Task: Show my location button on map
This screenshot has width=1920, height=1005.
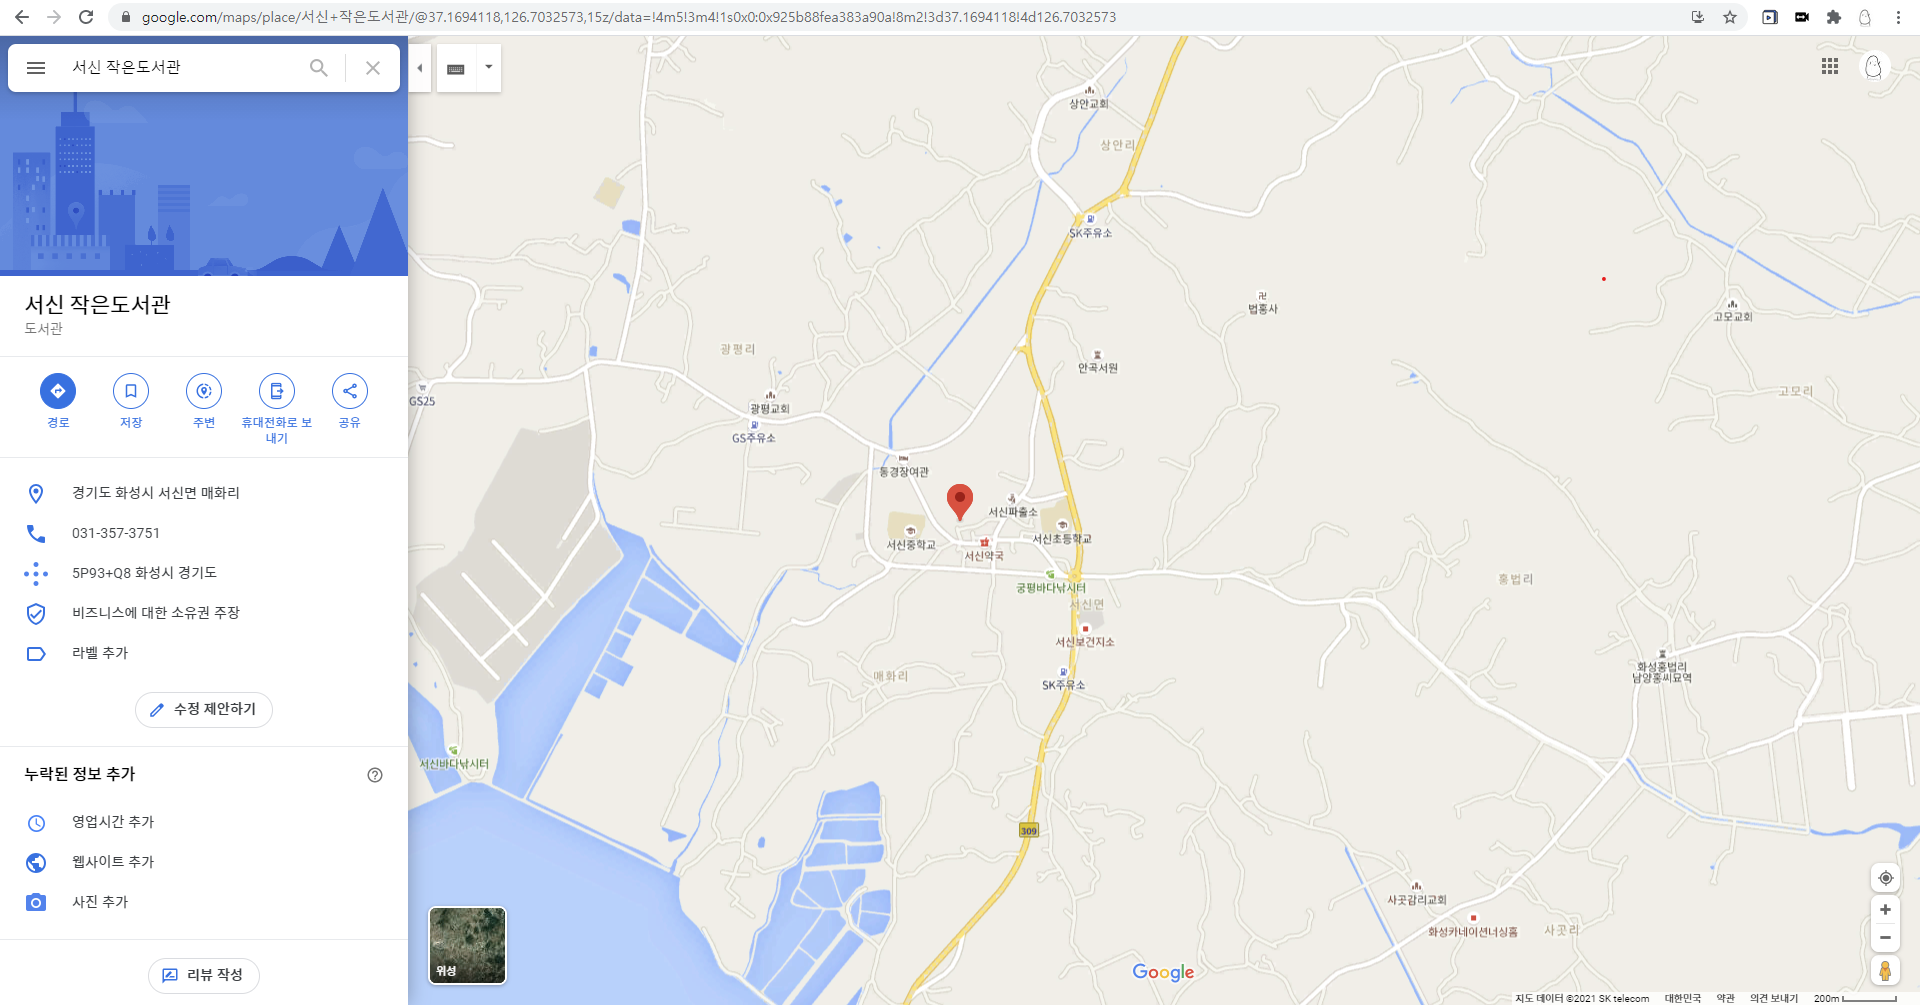Action: click(x=1885, y=878)
